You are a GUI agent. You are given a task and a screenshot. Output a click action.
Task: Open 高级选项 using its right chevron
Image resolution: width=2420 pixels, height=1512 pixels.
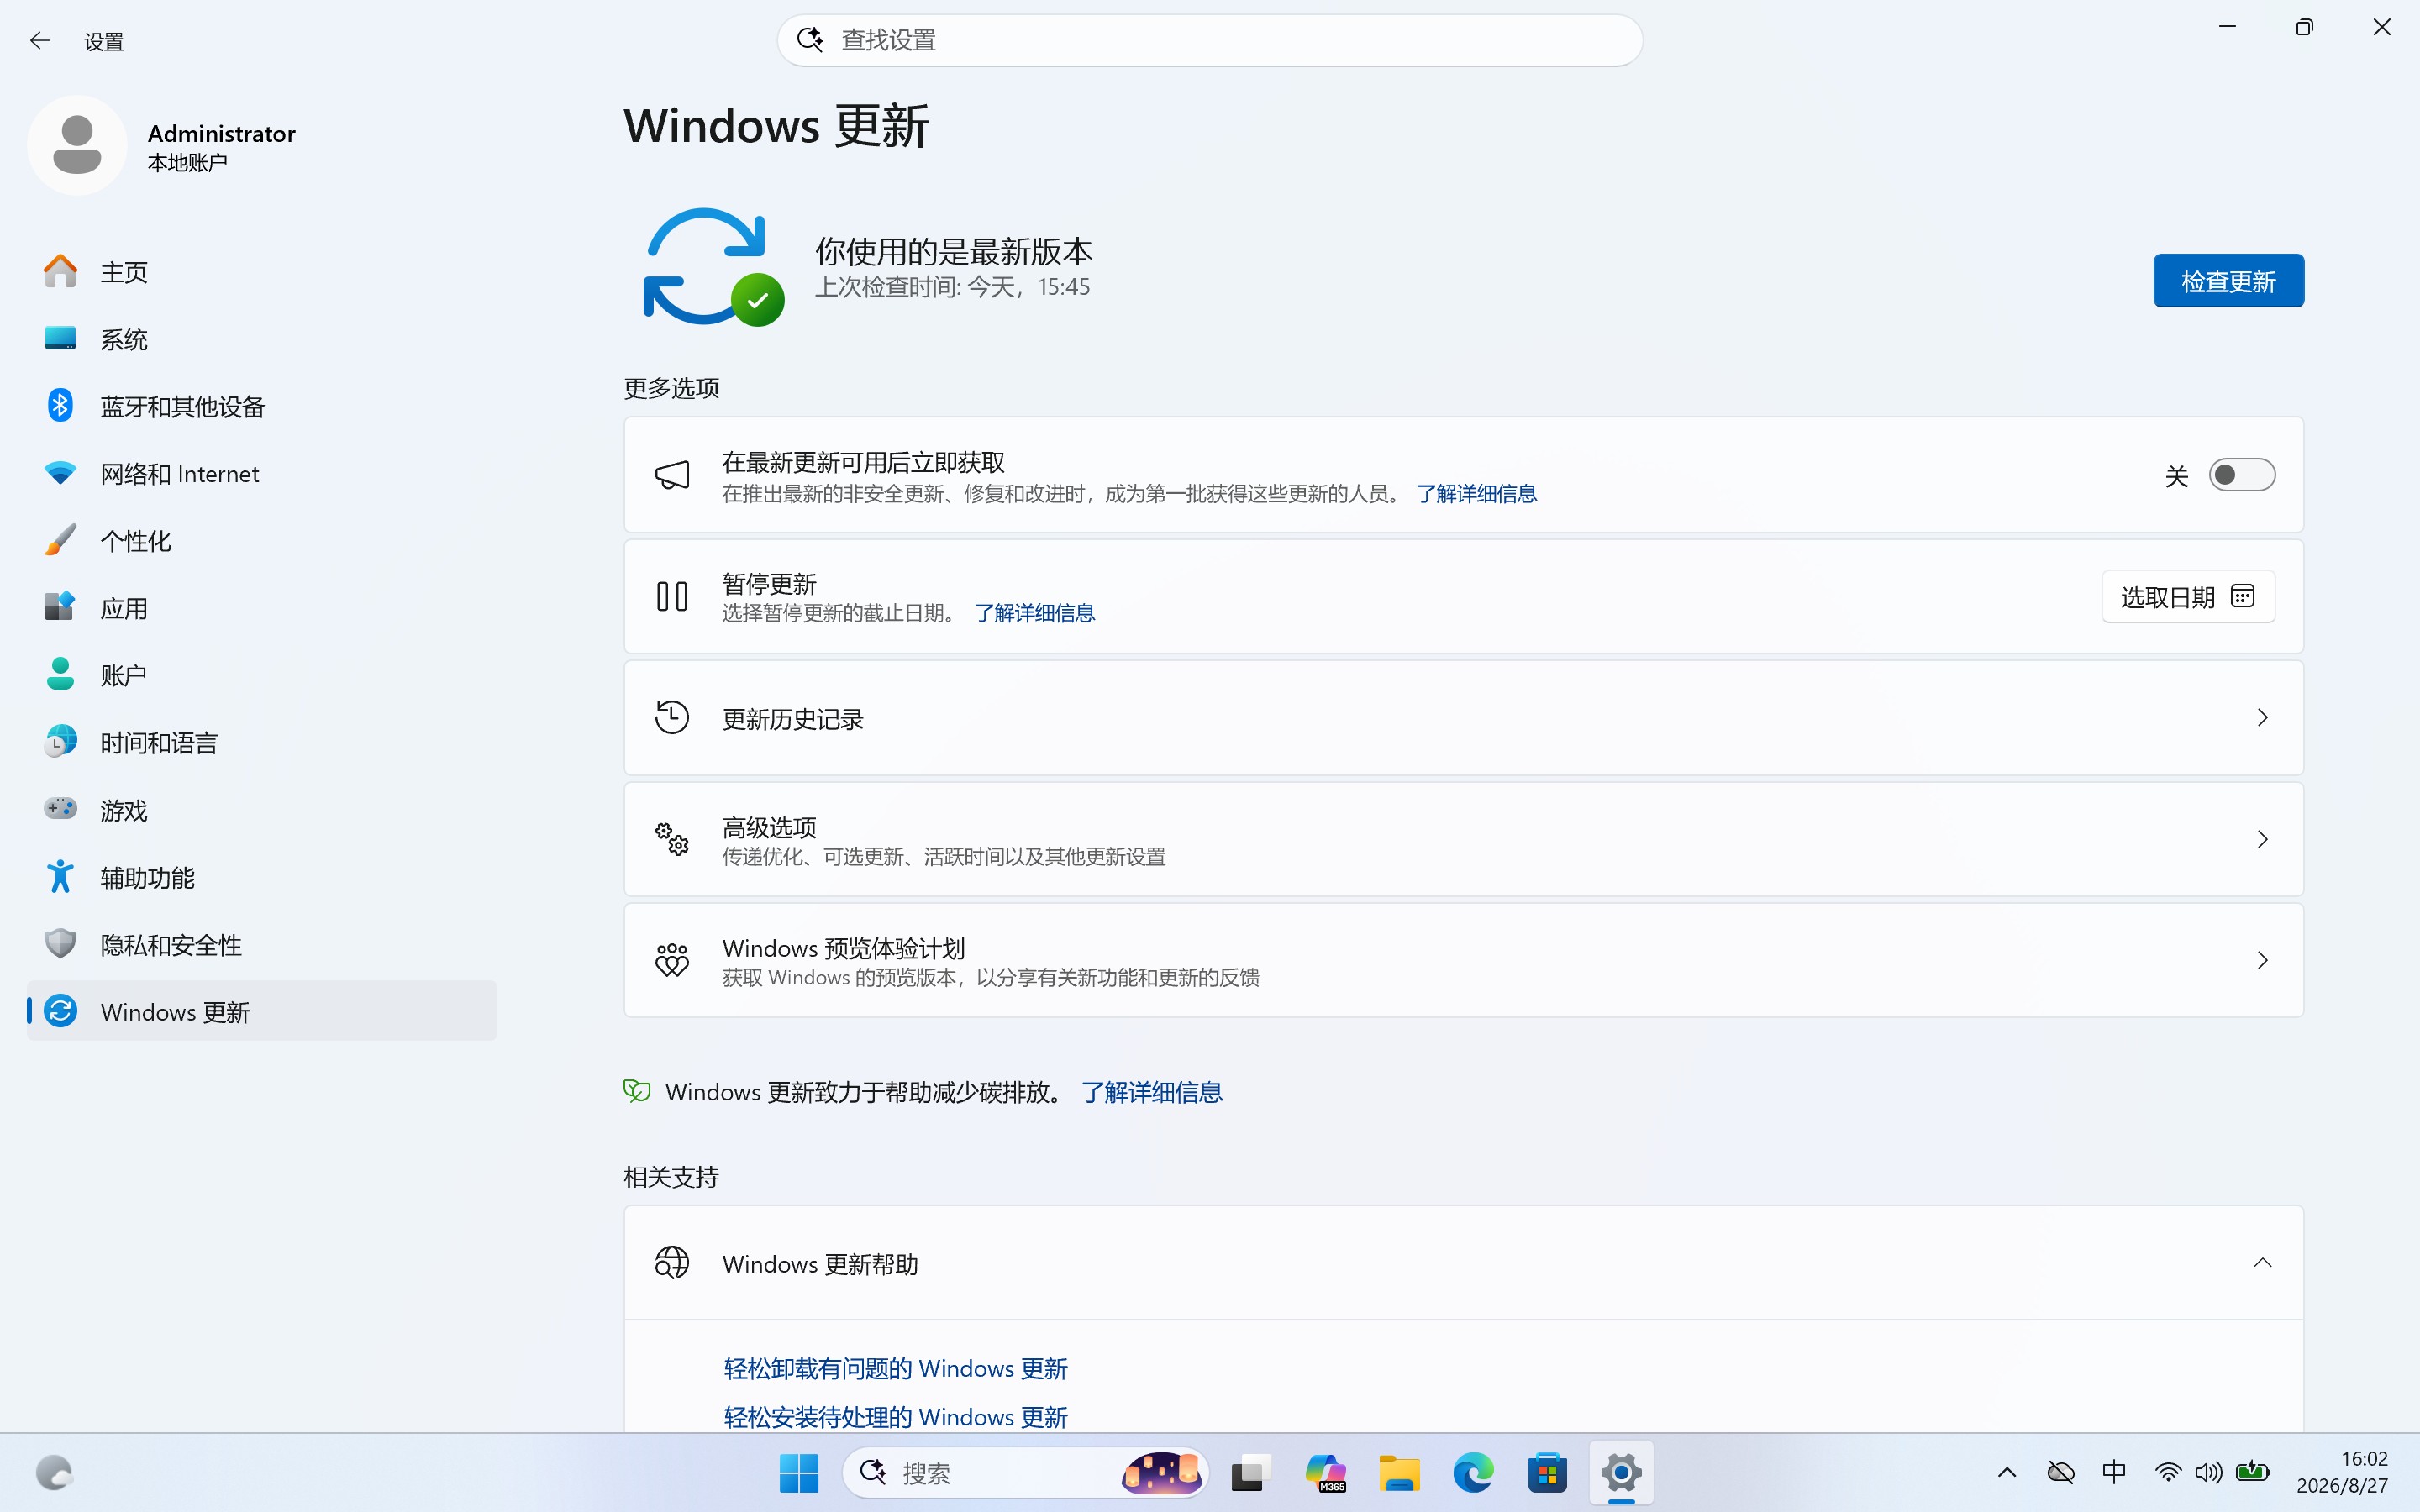tap(2262, 839)
